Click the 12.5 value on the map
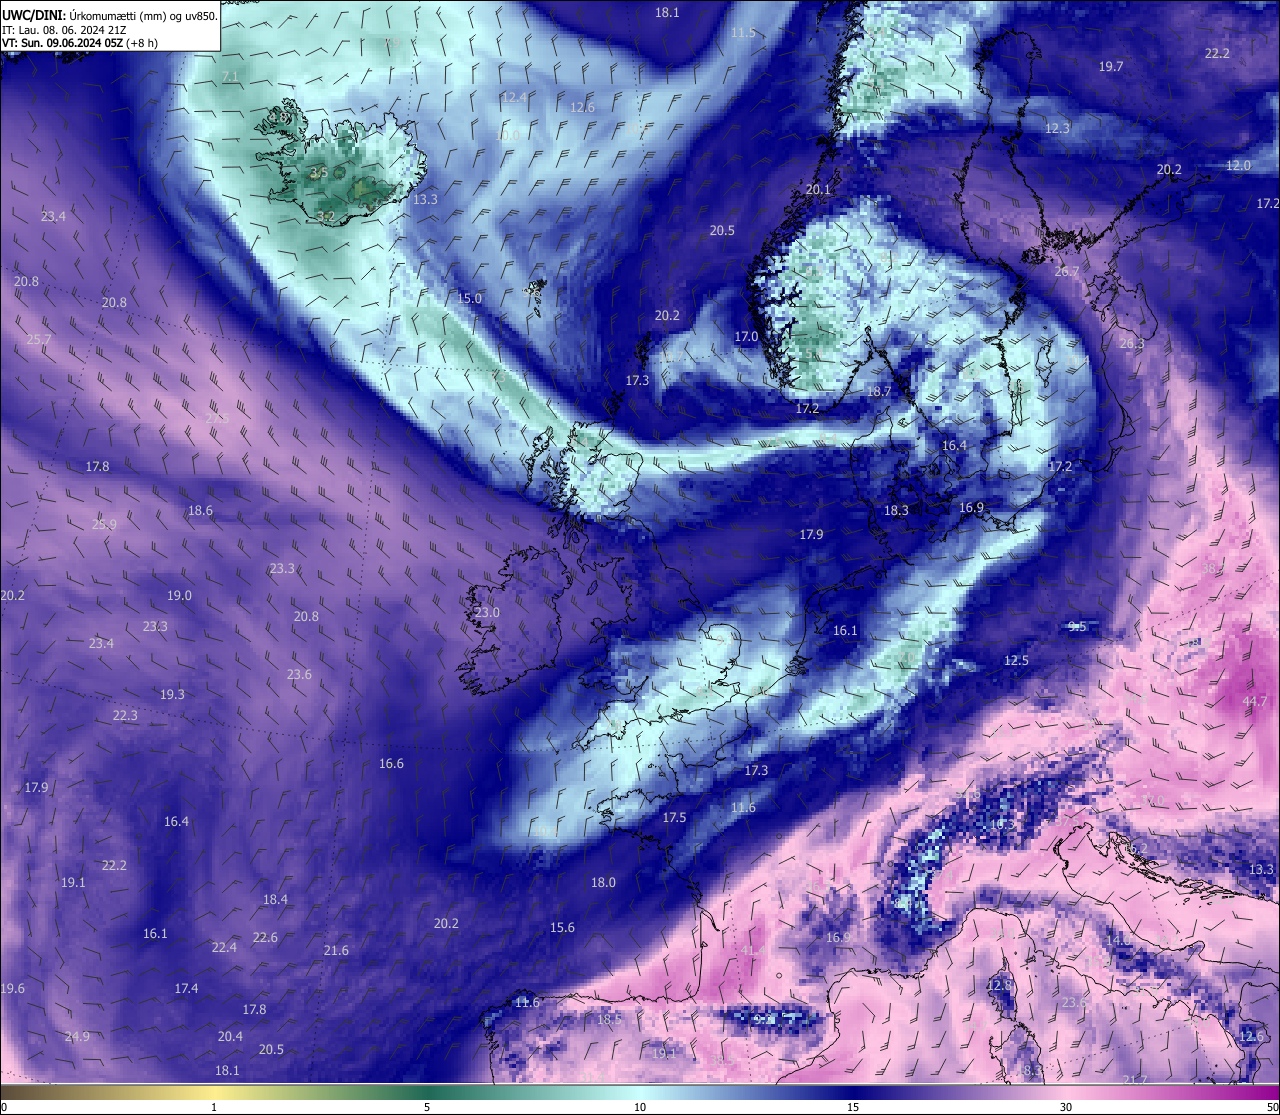1280x1115 pixels. tap(1016, 660)
